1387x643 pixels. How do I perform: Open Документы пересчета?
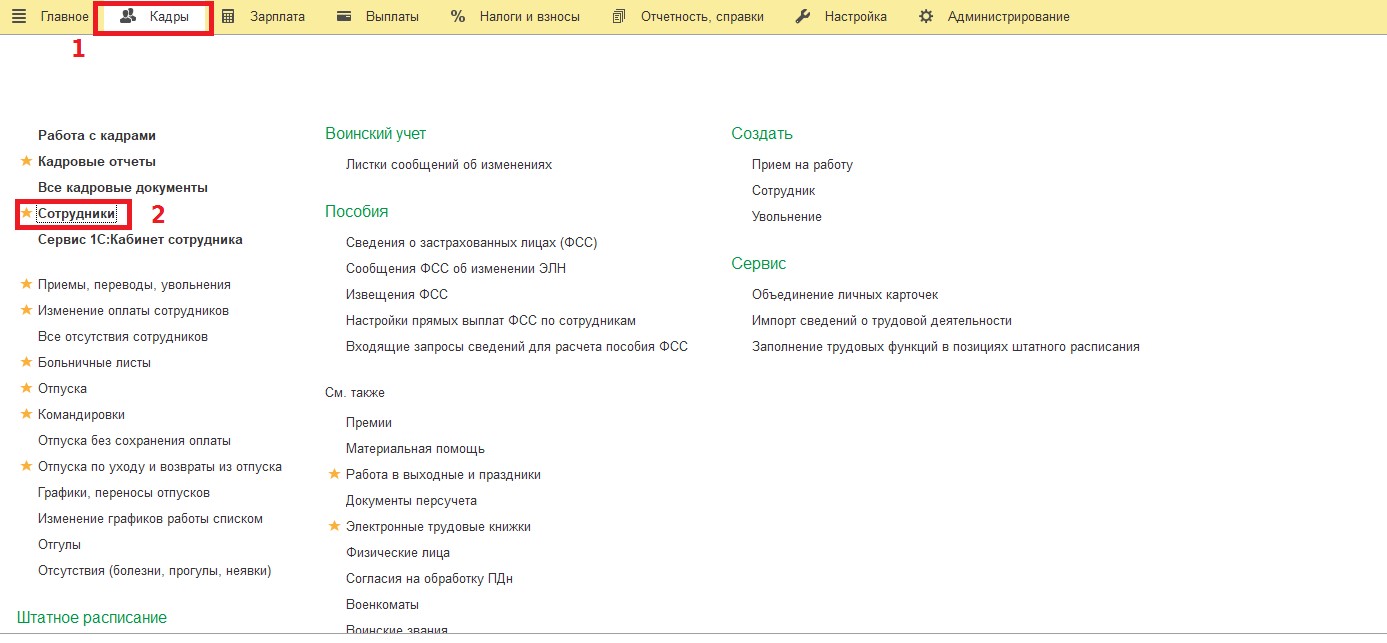pyautogui.click(x=411, y=500)
